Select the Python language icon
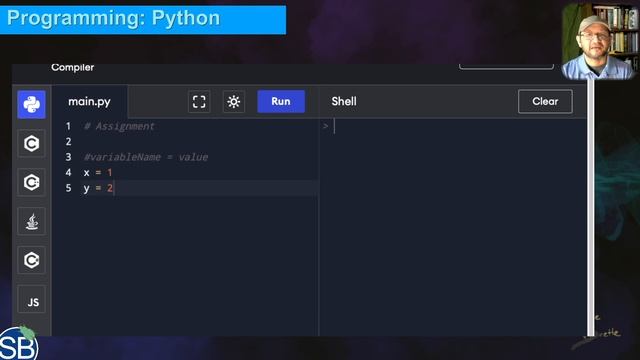The image size is (640, 360). pos(31,105)
